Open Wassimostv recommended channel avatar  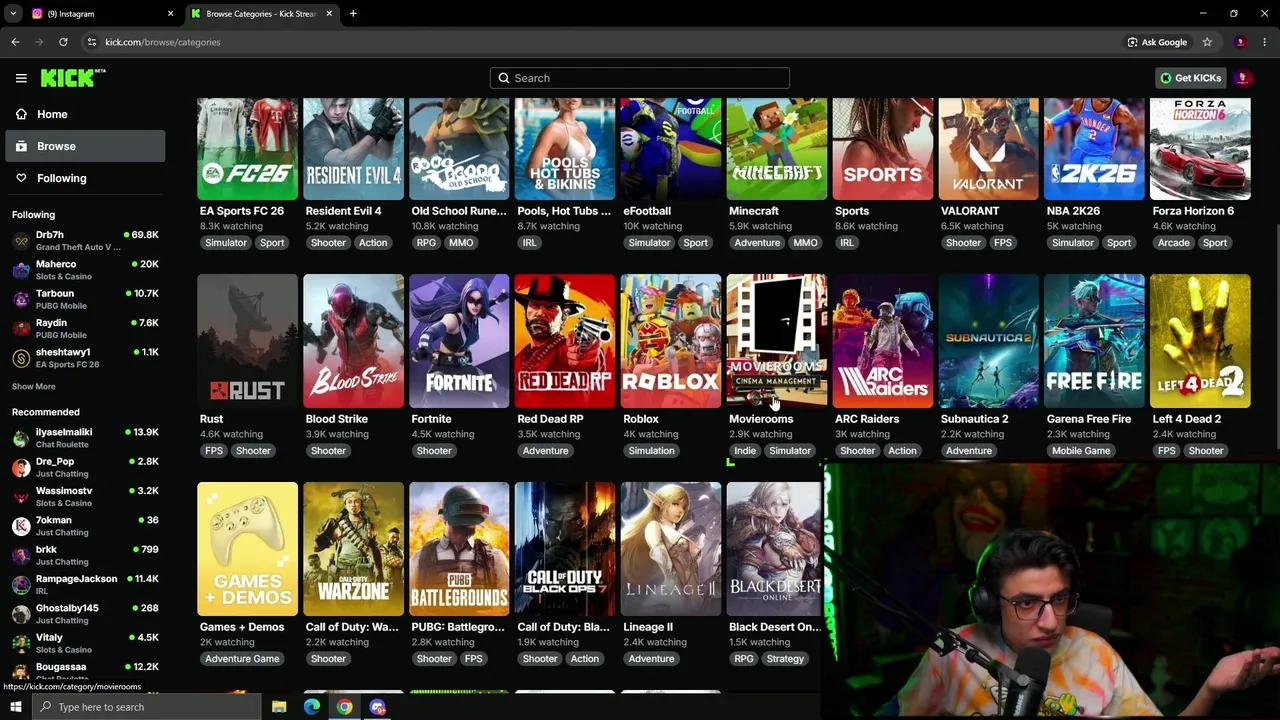(x=21, y=497)
